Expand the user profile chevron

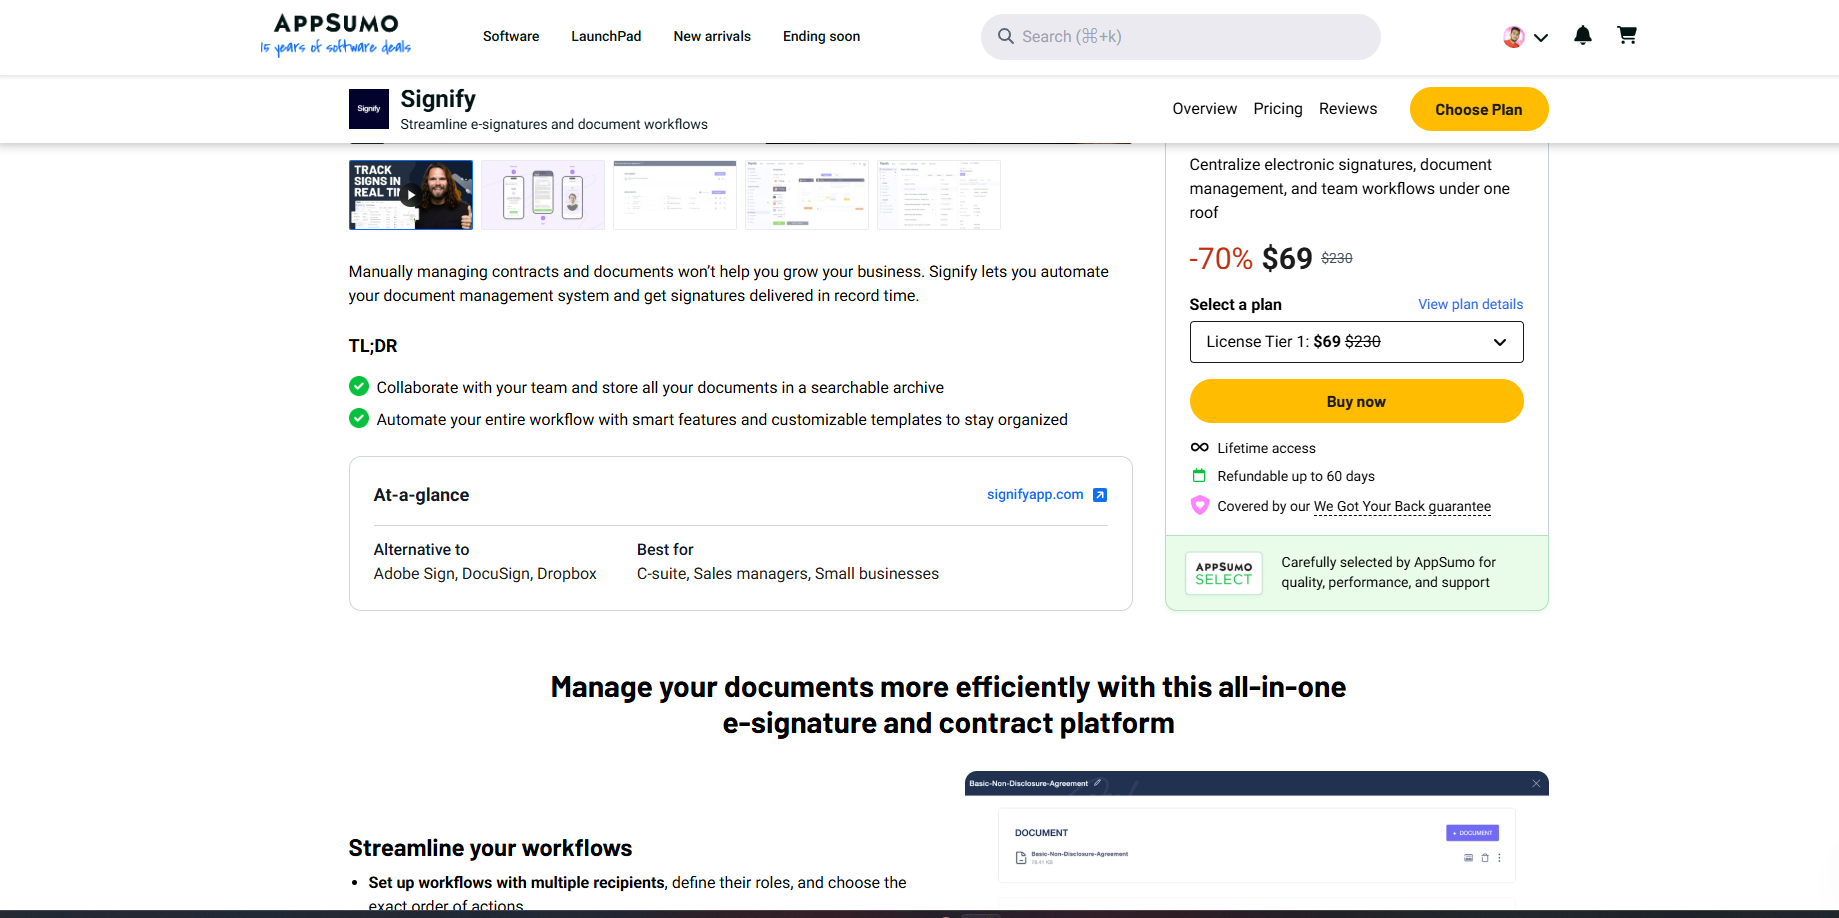[x=1541, y=37]
